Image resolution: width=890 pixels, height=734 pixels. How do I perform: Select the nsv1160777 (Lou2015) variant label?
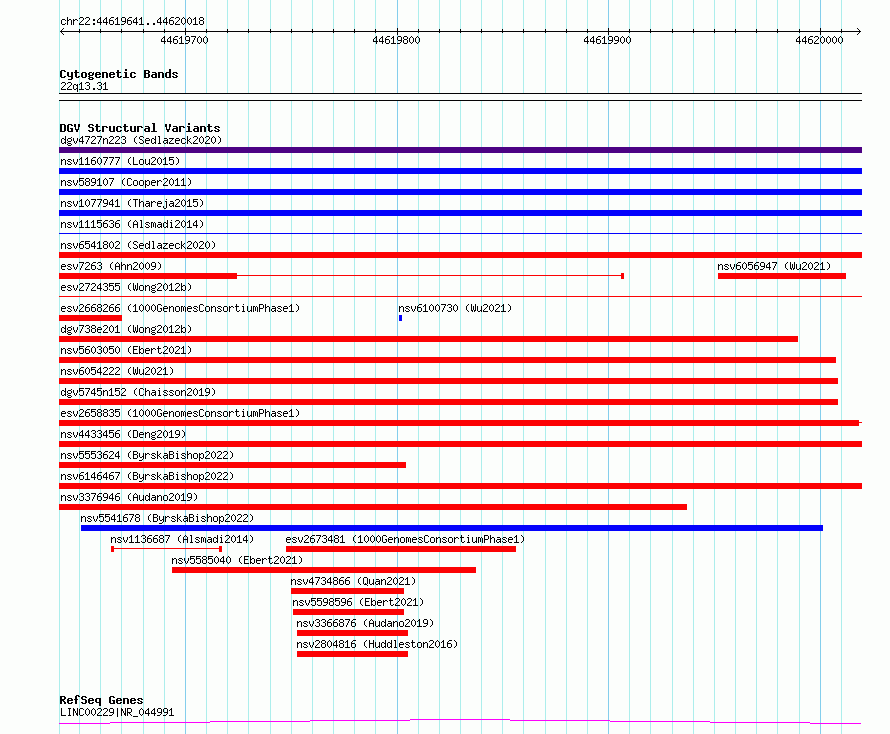(x=120, y=161)
